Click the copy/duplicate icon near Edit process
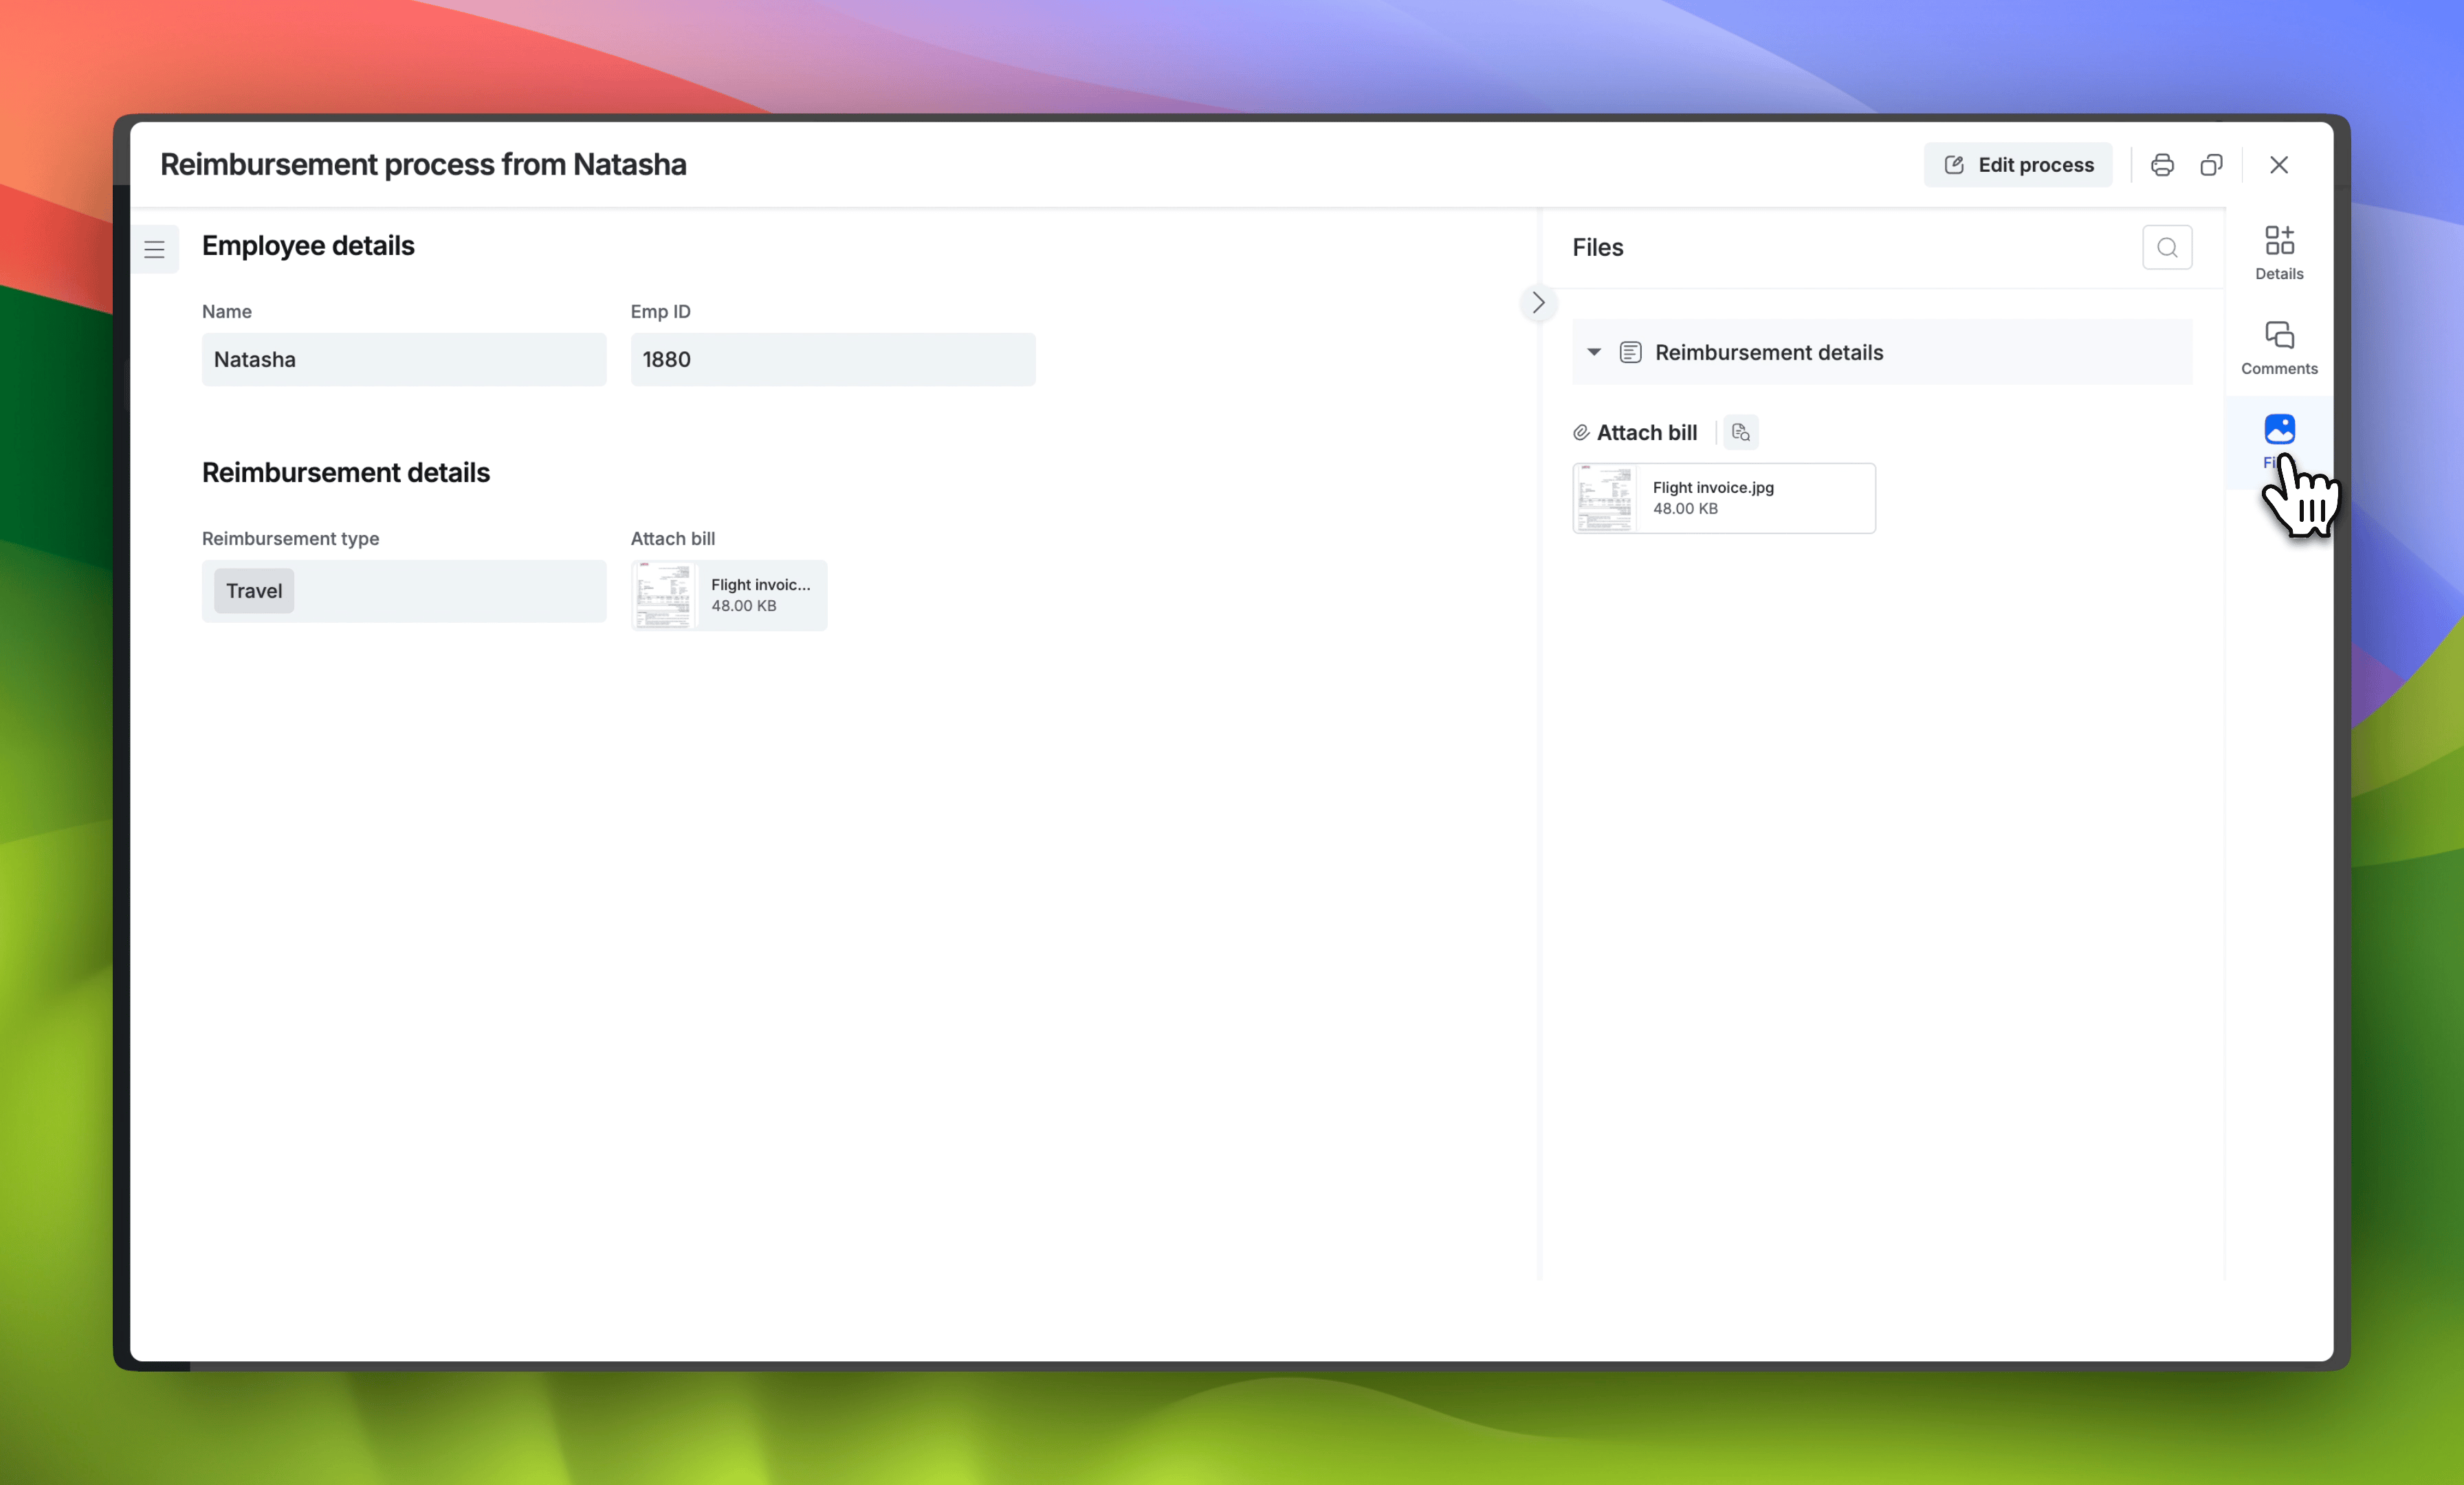The height and width of the screenshot is (1485, 2464). point(2212,164)
